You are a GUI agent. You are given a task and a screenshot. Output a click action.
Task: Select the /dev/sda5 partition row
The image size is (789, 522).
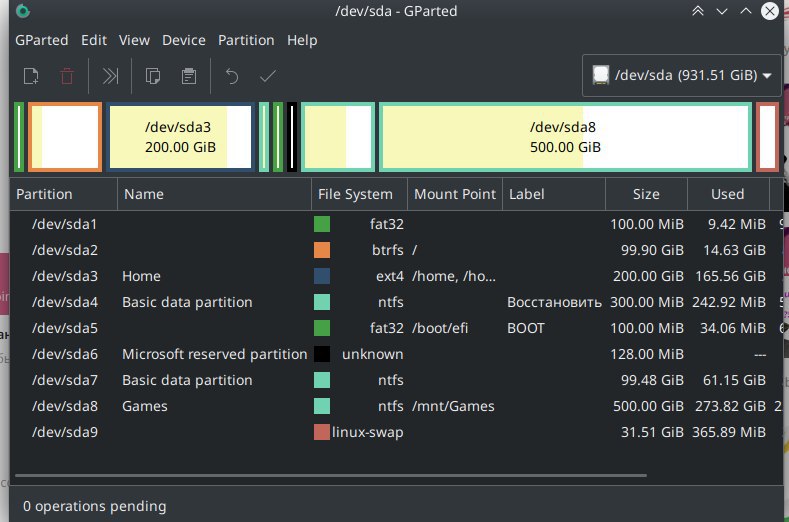(x=397, y=328)
